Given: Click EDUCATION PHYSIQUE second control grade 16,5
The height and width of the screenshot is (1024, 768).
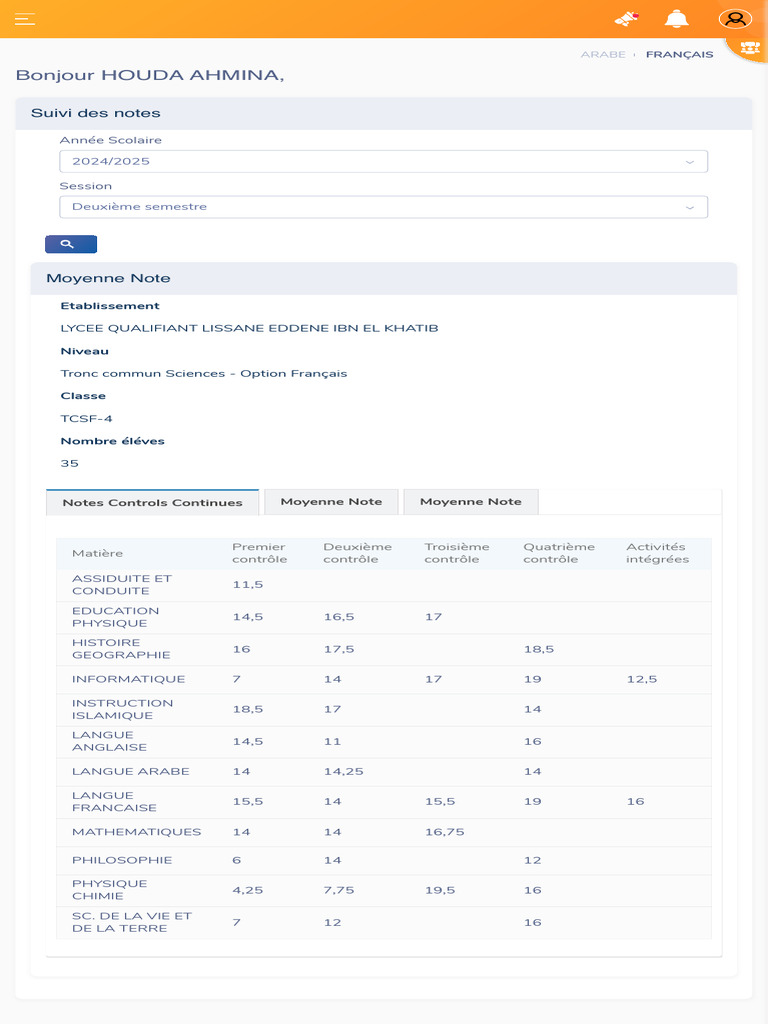Looking at the screenshot, I should pyautogui.click(x=339, y=617).
